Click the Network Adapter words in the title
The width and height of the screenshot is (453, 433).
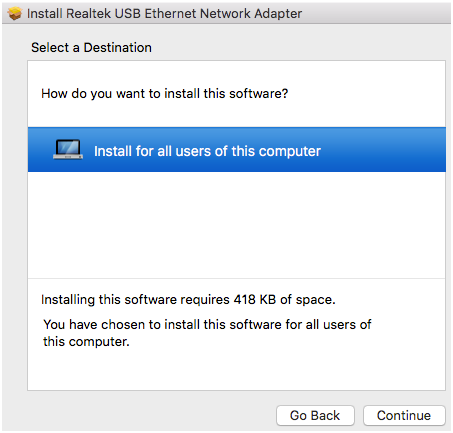click(x=251, y=14)
